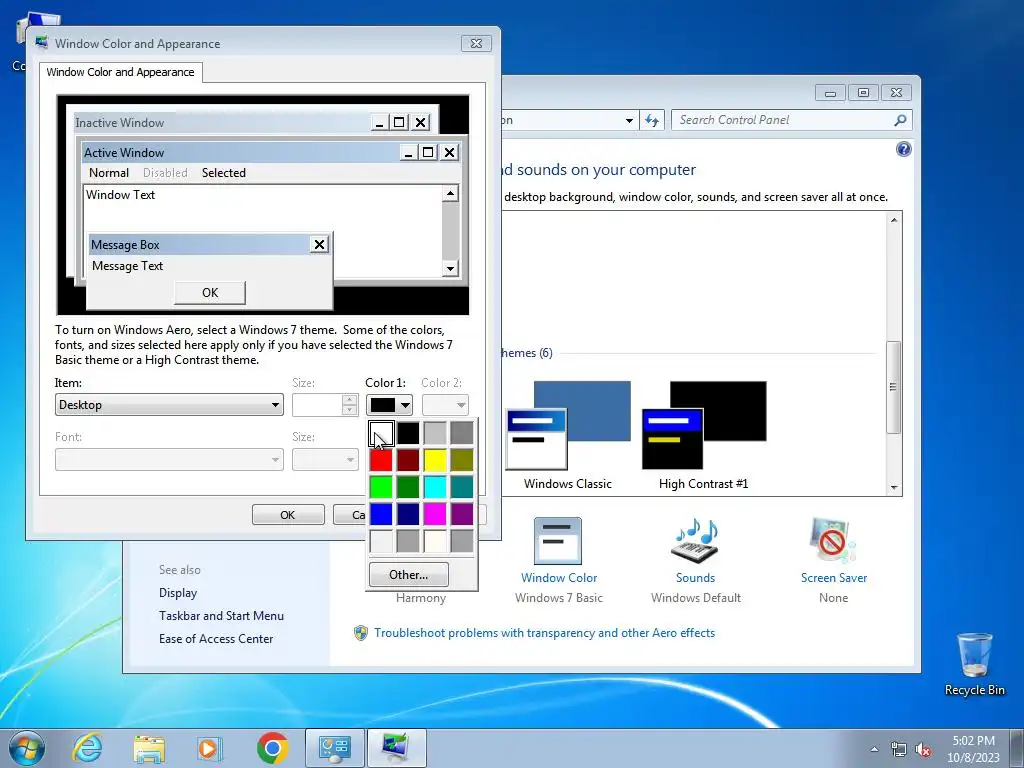
Task: Pick the cyan color swatch
Action: (x=435, y=487)
